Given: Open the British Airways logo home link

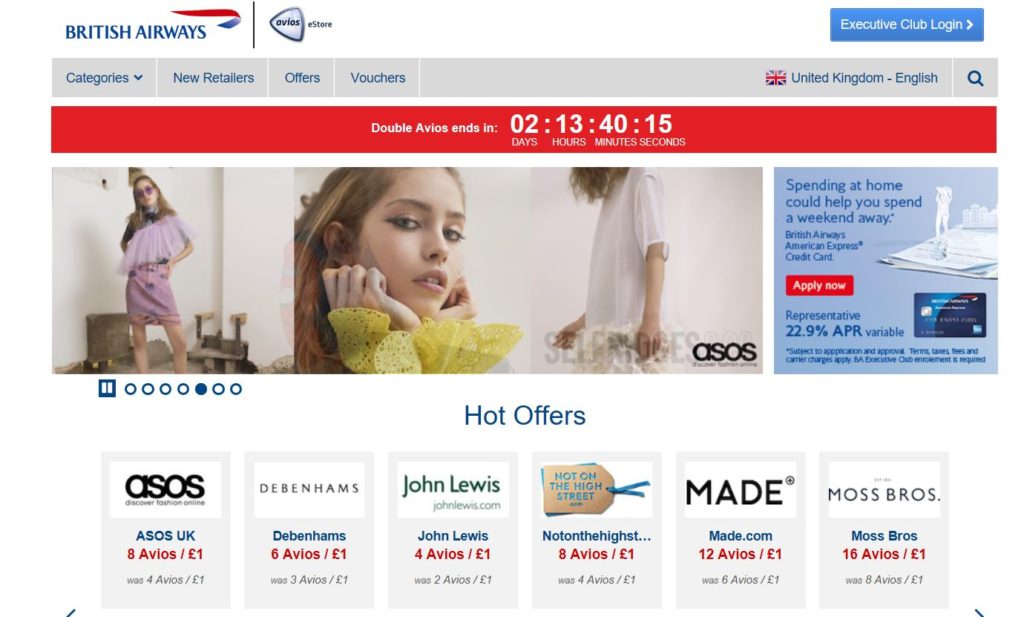Looking at the screenshot, I should point(153,25).
